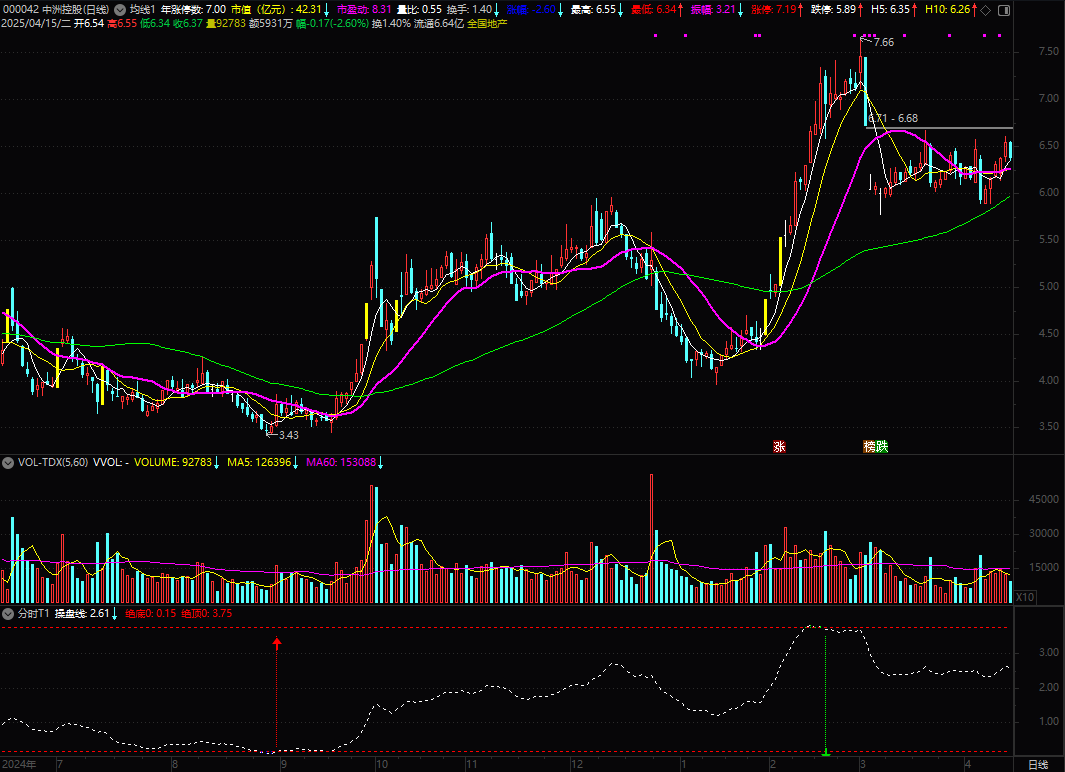This screenshot has width=1065, height=772.
Task: Click the 6.71 - 6.68 gap label
Action: point(893,118)
